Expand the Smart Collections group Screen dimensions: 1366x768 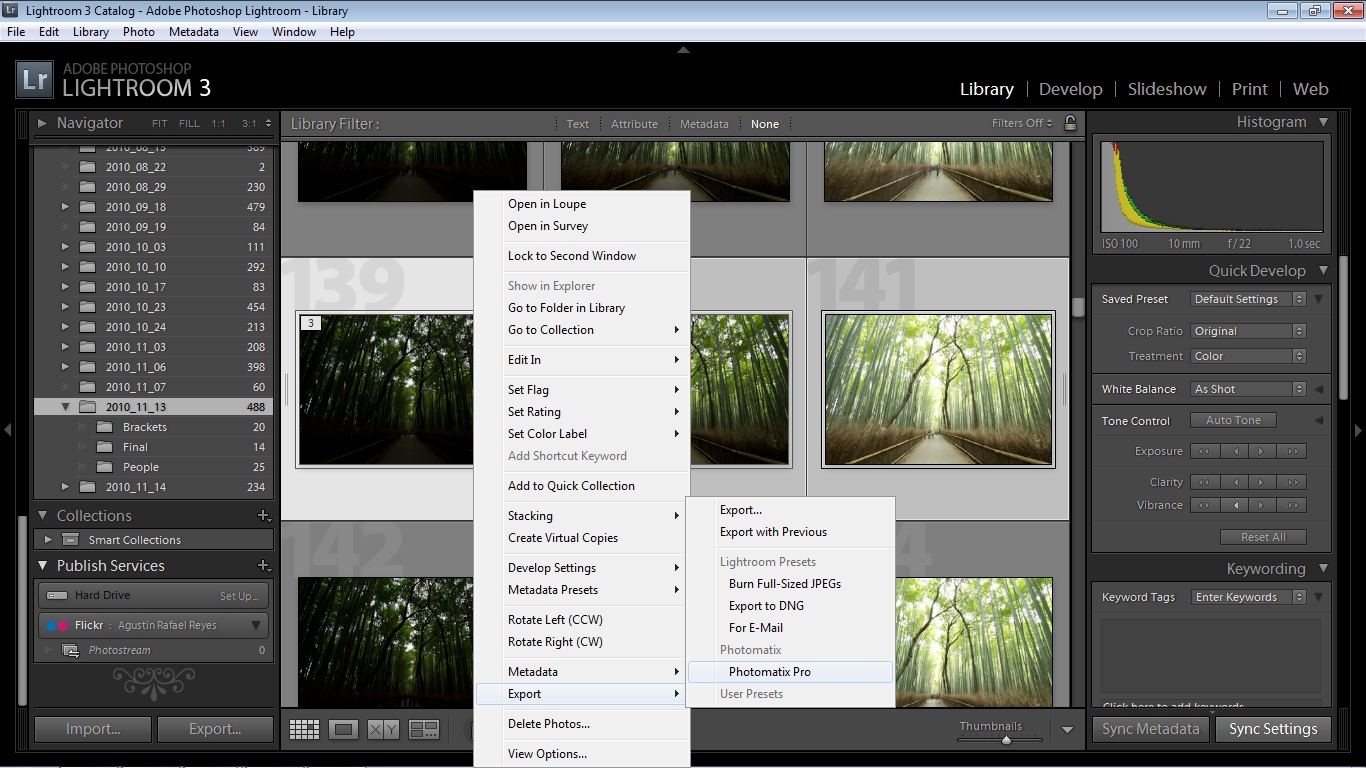click(48, 540)
